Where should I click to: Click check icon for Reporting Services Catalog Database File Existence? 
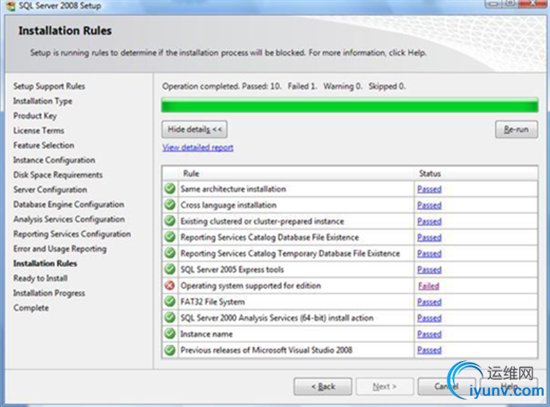point(170,237)
